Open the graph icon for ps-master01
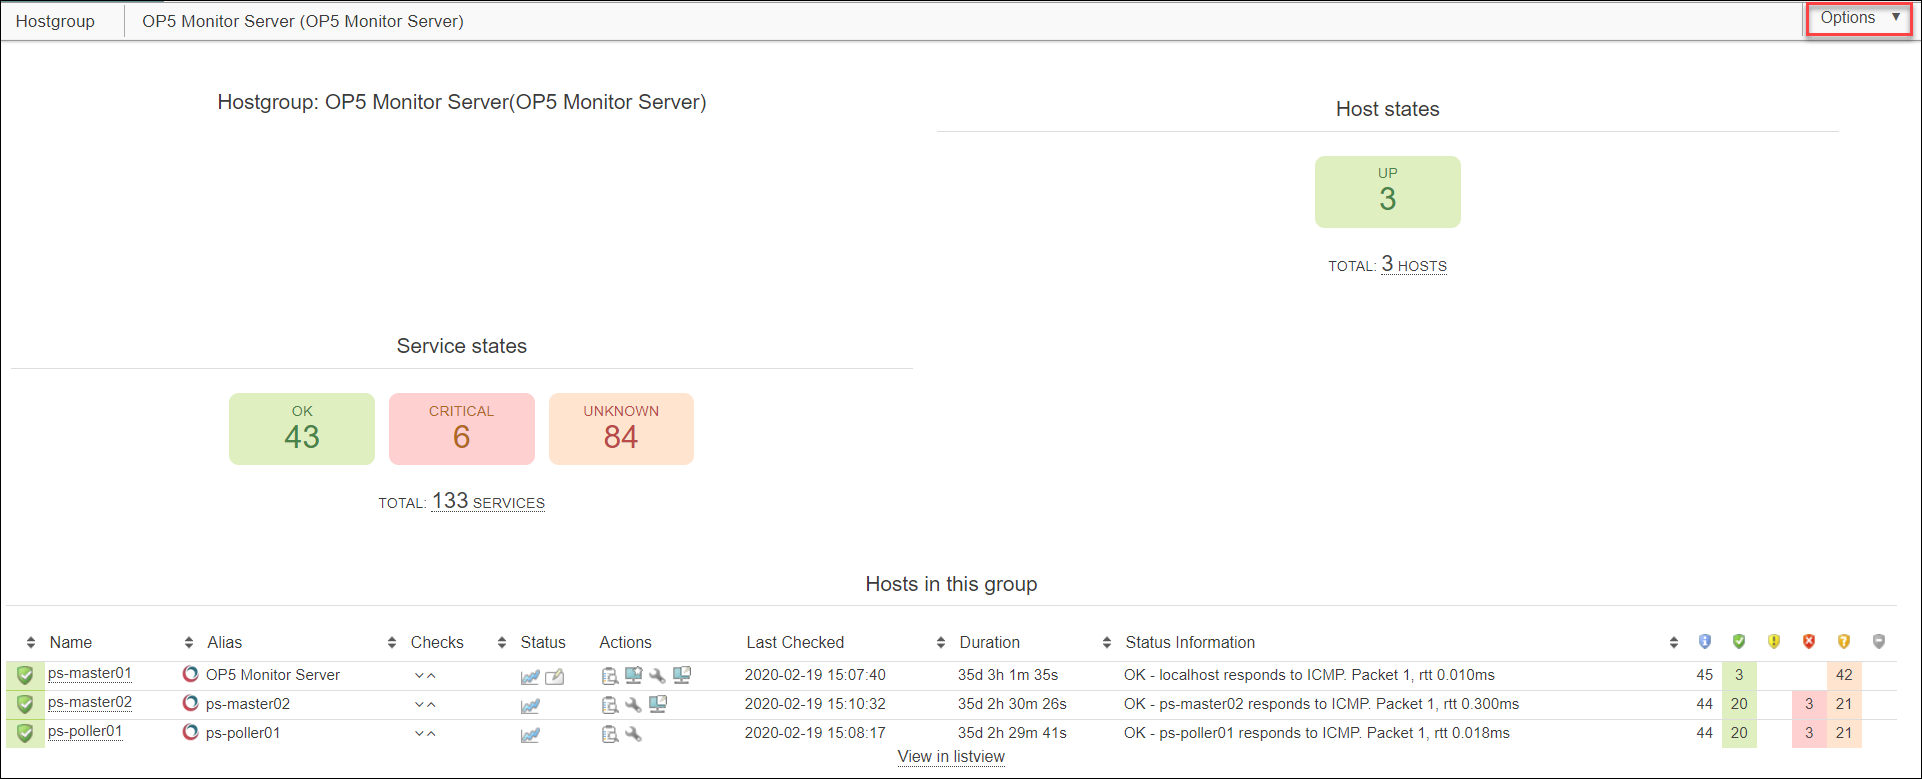 point(530,677)
